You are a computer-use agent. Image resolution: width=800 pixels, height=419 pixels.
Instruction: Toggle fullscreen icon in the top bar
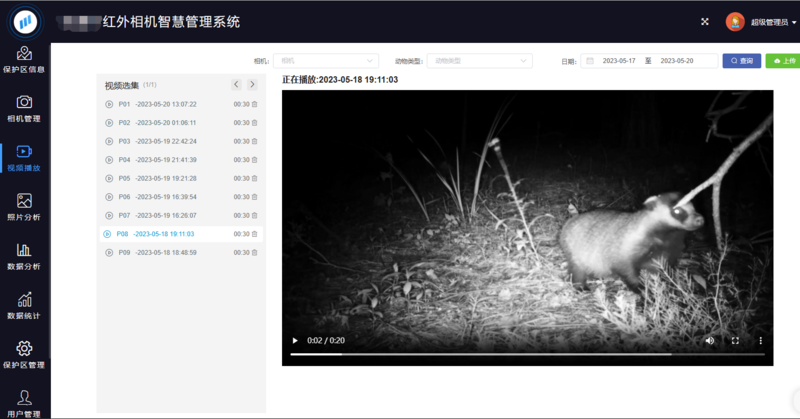(705, 21)
